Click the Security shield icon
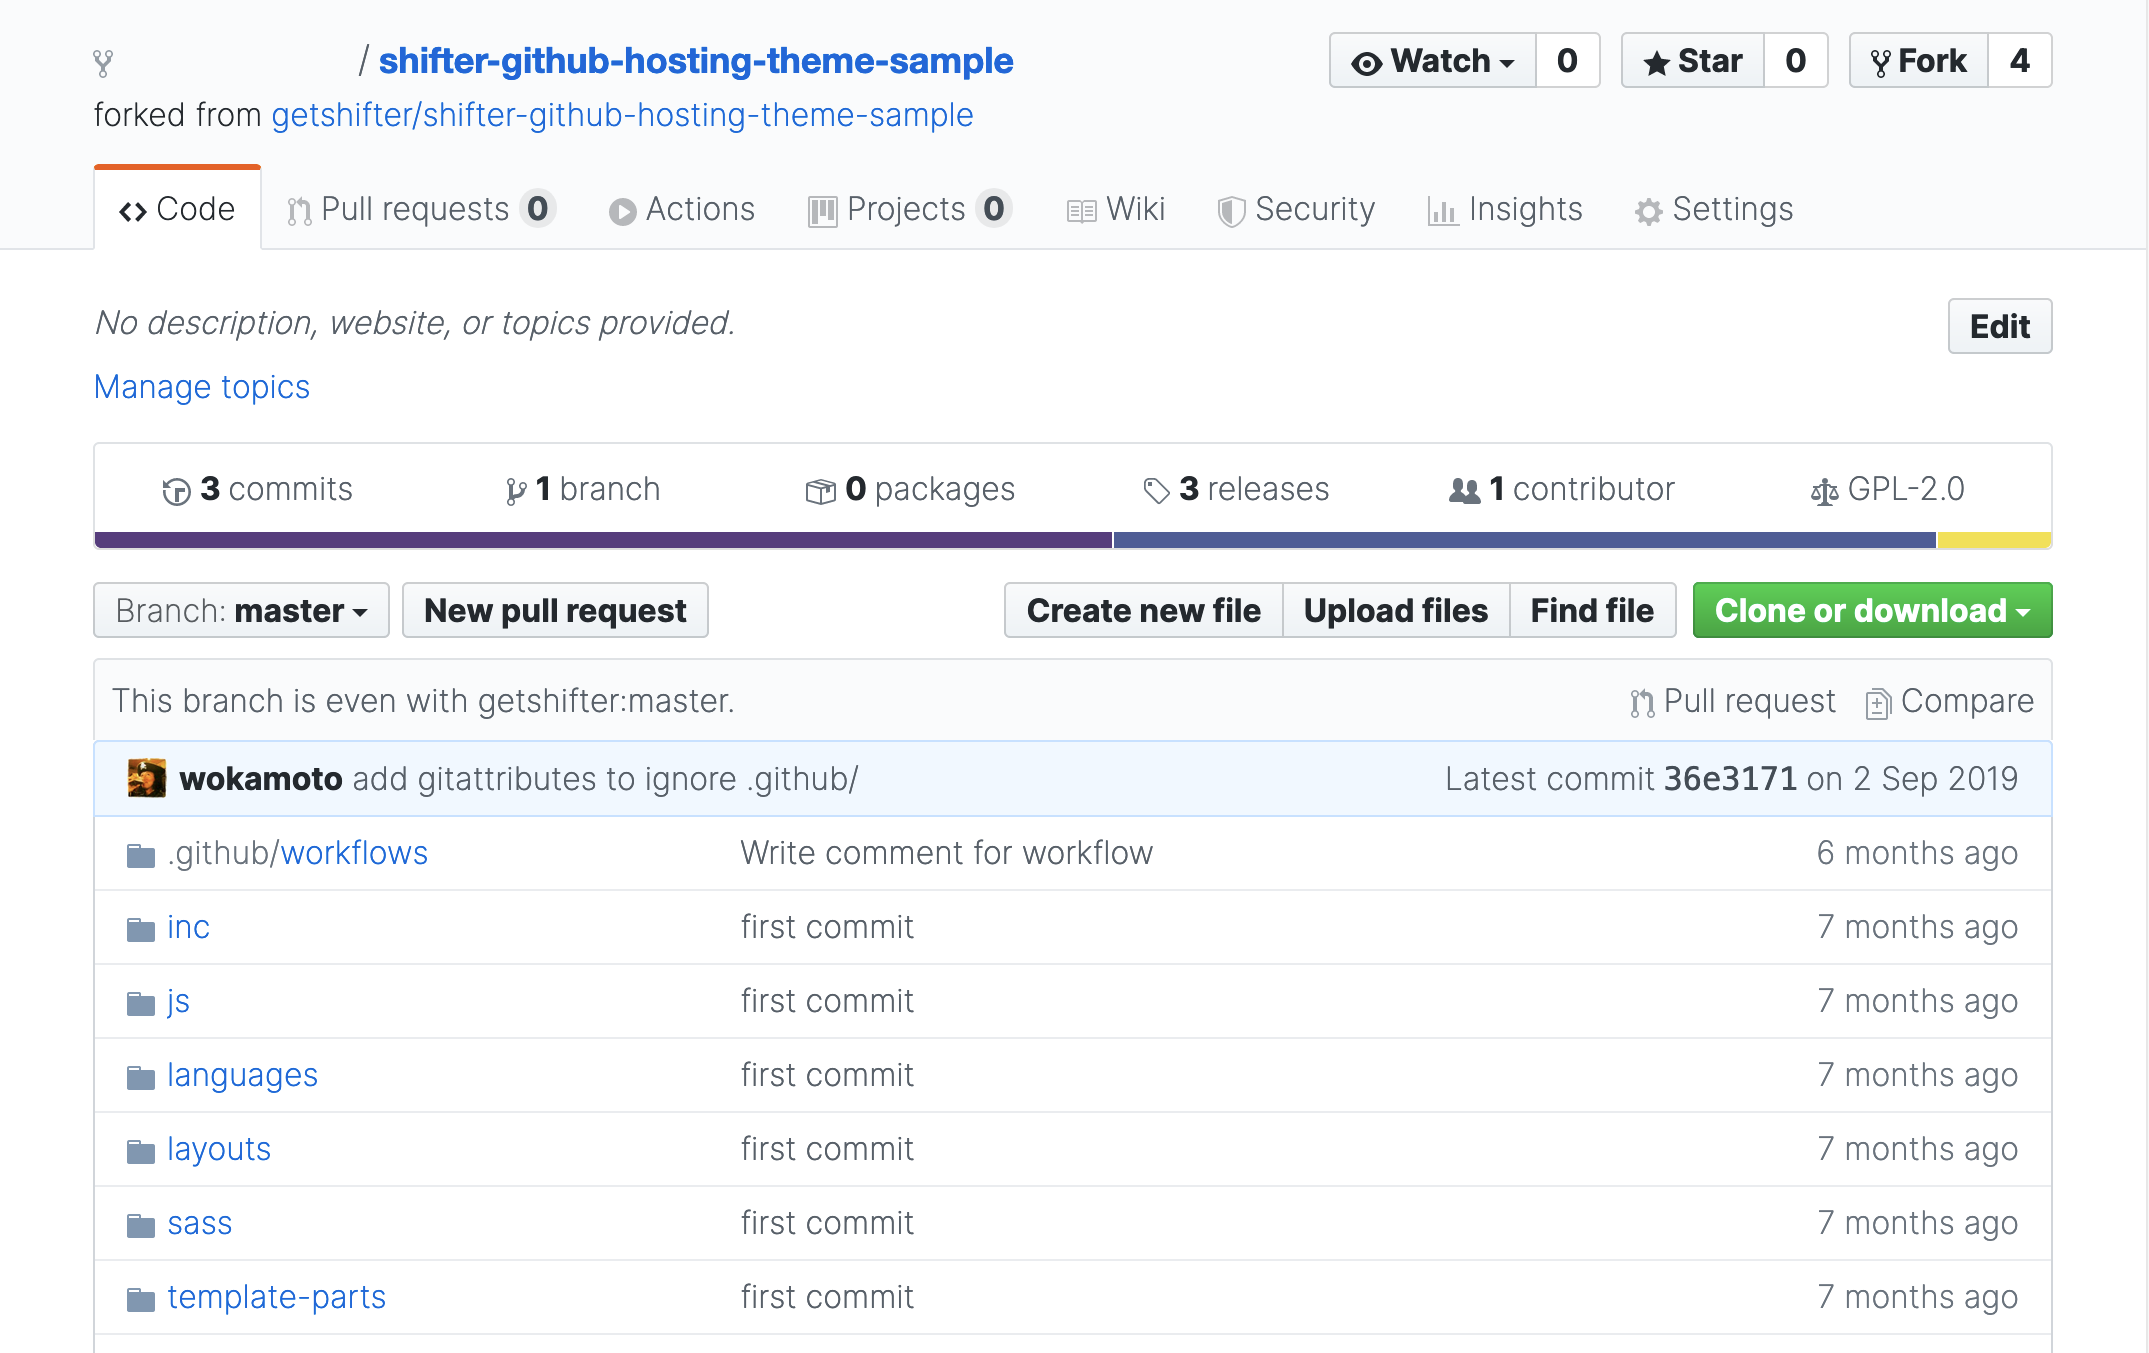2149x1353 pixels. 1231,211
